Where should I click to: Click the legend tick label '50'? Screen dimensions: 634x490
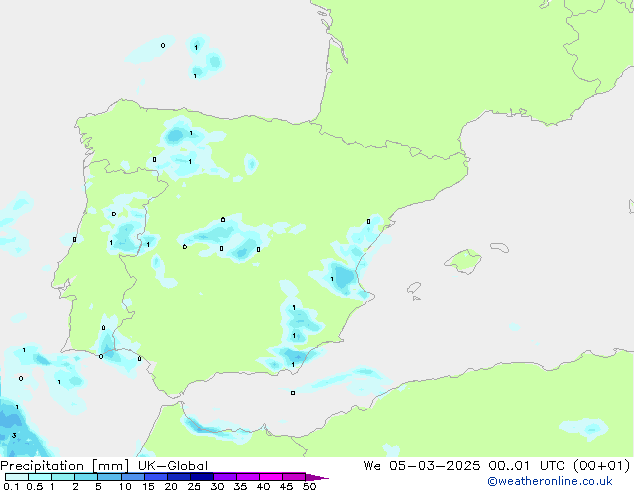click(309, 486)
